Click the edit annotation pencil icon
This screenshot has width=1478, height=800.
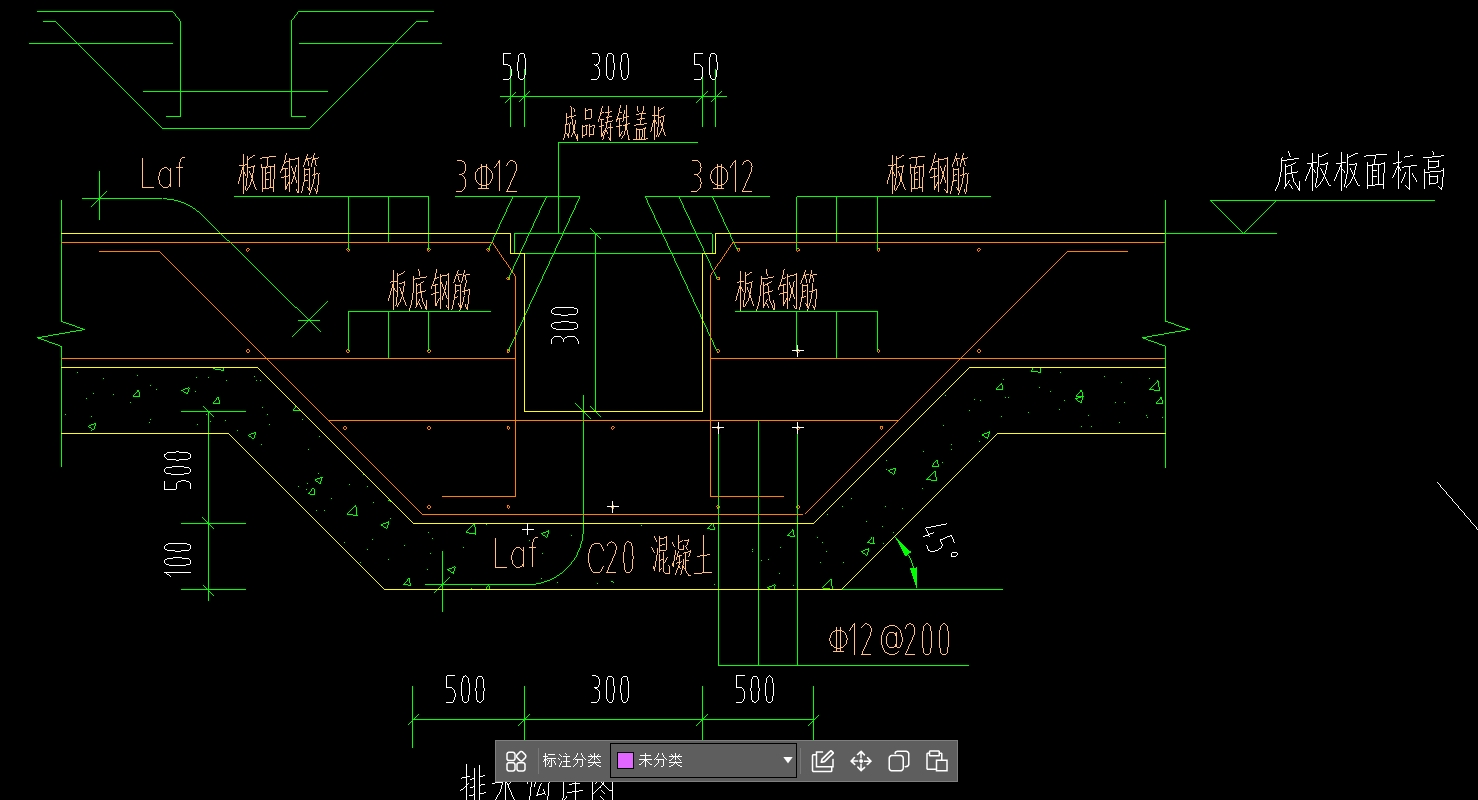tap(822, 761)
